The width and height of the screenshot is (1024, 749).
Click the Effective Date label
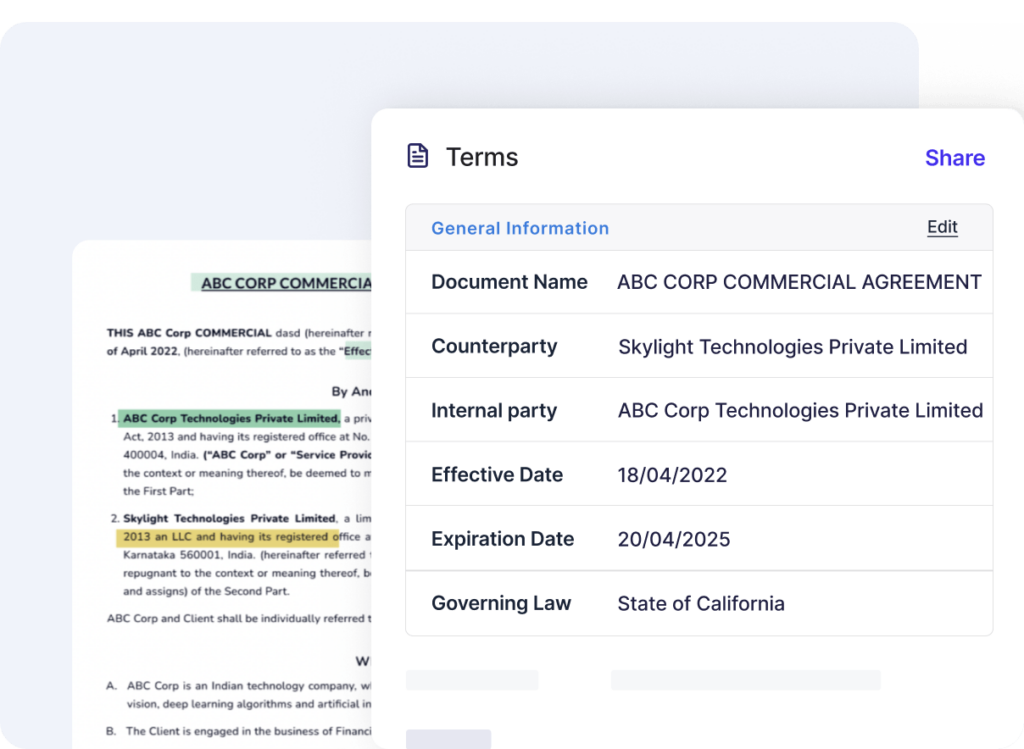click(x=497, y=474)
